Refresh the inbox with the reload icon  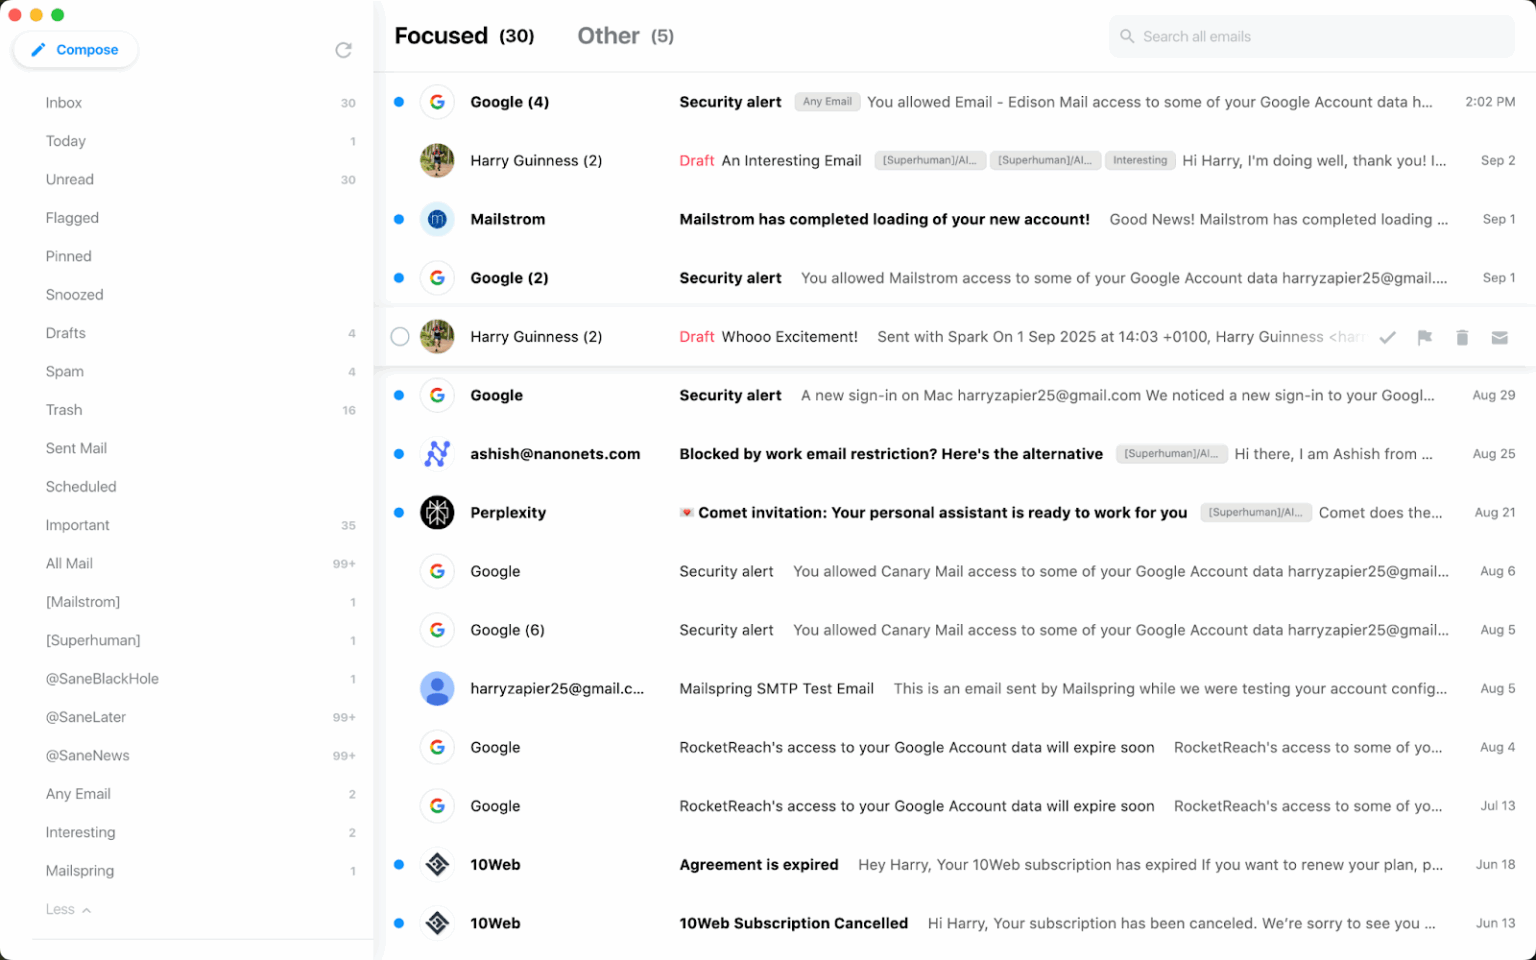pos(344,49)
